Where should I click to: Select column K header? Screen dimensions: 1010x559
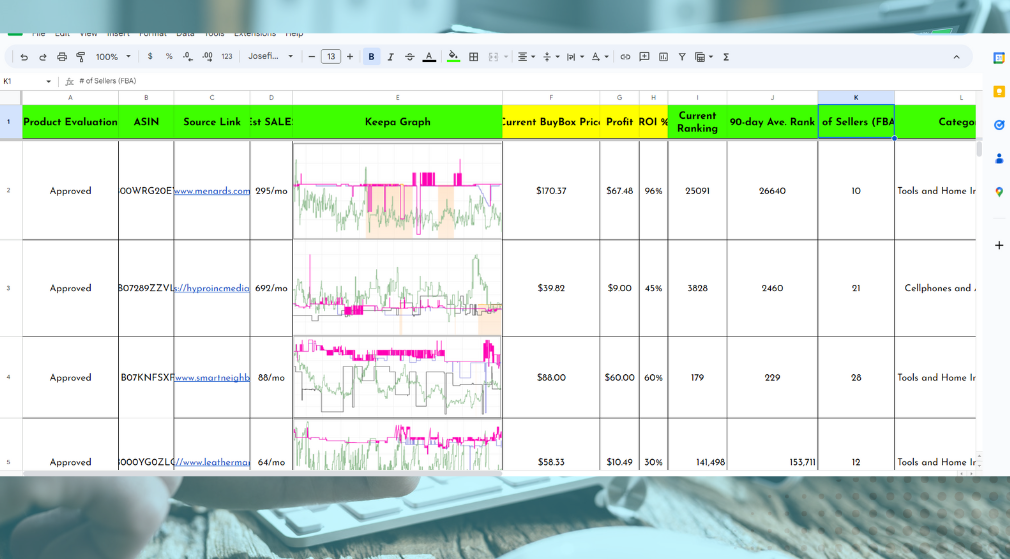point(856,97)
